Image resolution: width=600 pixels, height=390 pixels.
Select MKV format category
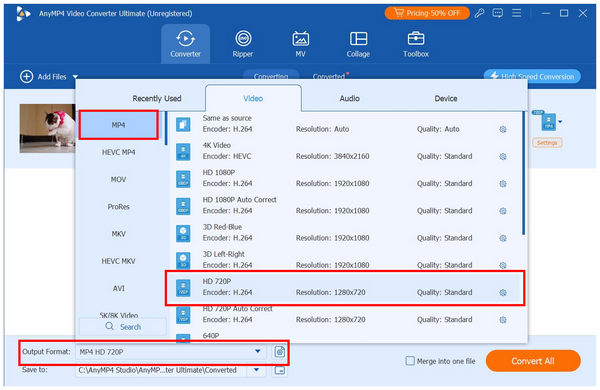click(x=118, y=234)
